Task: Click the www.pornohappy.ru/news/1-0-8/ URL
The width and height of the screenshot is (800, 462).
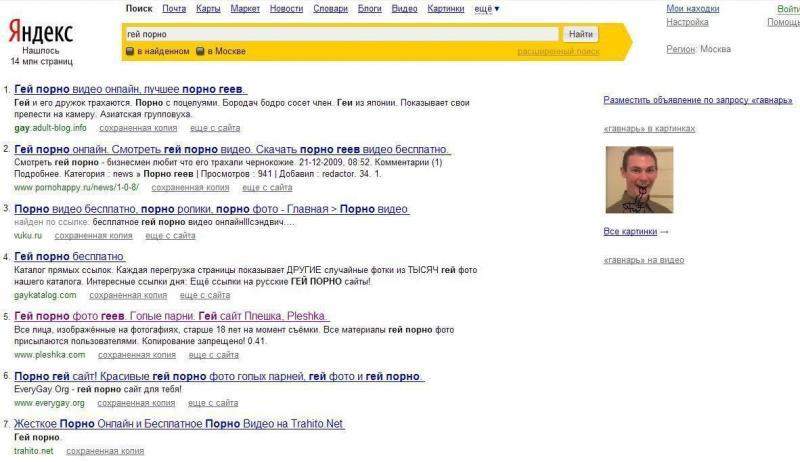Action: (77, 188)
